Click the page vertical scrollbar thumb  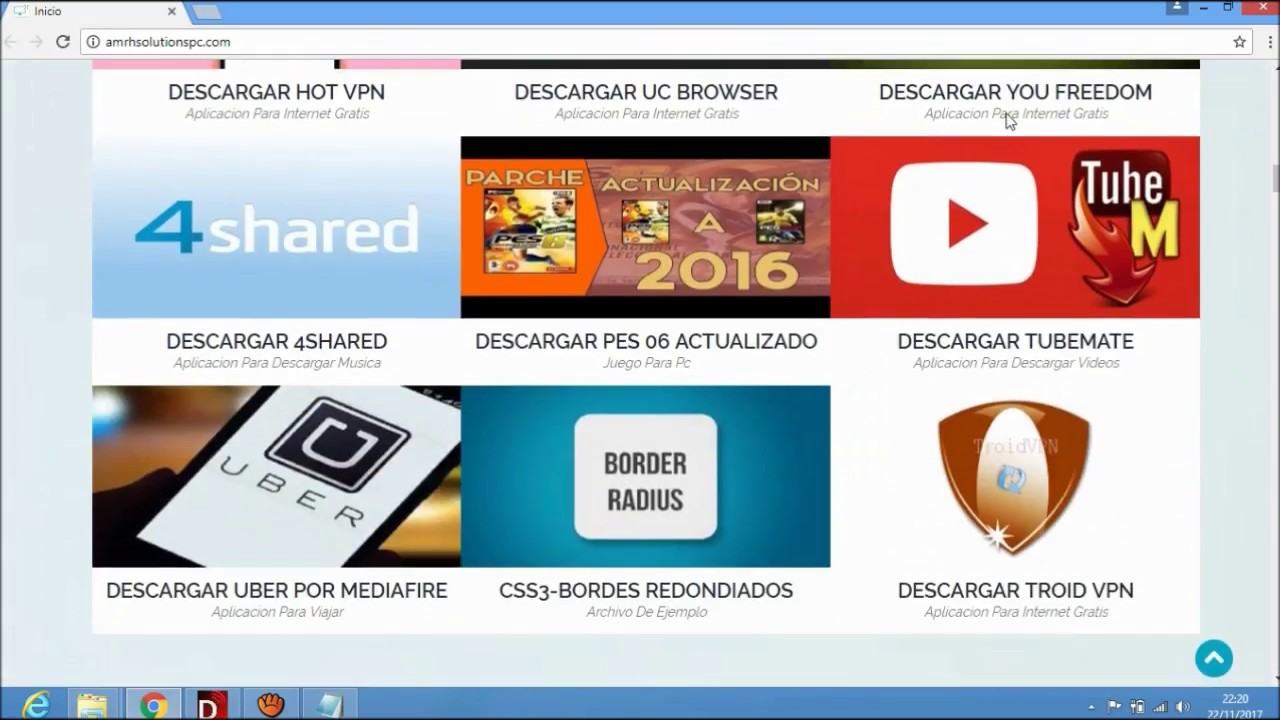1275,178
